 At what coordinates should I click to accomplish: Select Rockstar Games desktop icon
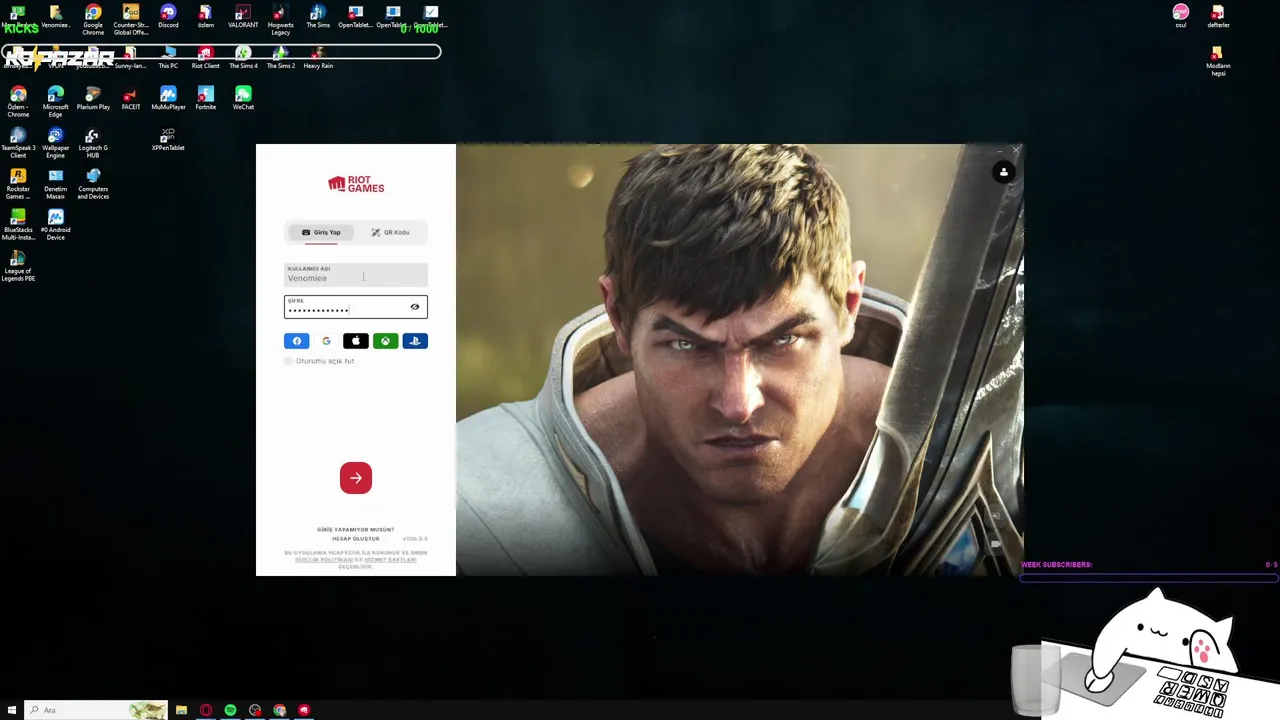coord(18,184)
